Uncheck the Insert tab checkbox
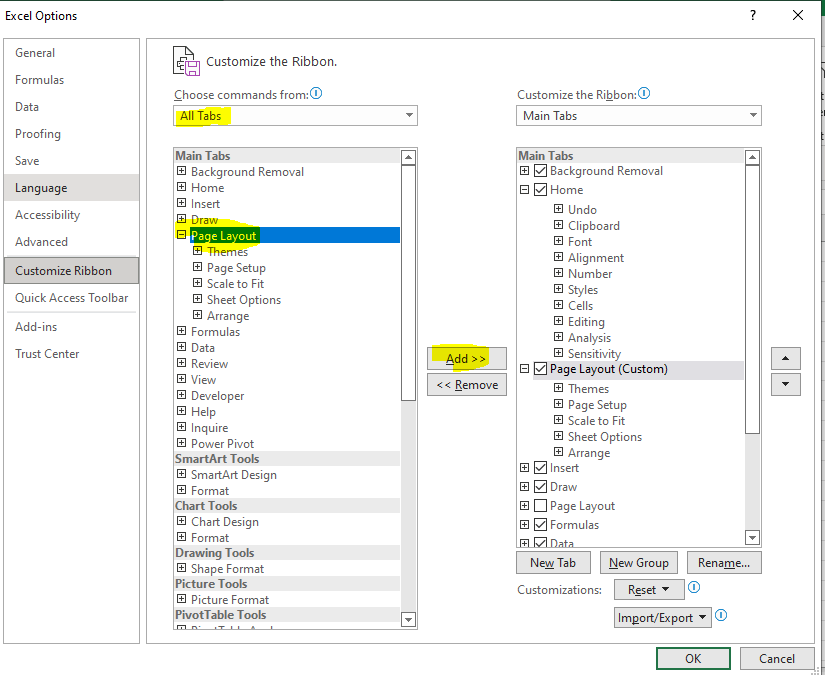 coord(540,468)
